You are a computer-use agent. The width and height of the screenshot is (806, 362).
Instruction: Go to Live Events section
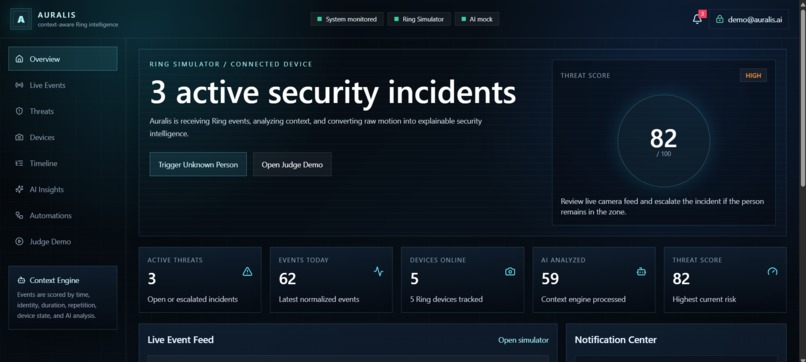(63, 85)
